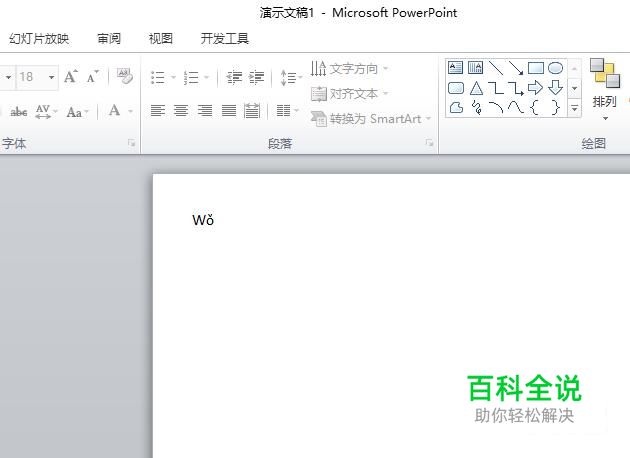Apply distributed alignment to text
The height and width of the screenshot is (458, 630).
(252, 110)
